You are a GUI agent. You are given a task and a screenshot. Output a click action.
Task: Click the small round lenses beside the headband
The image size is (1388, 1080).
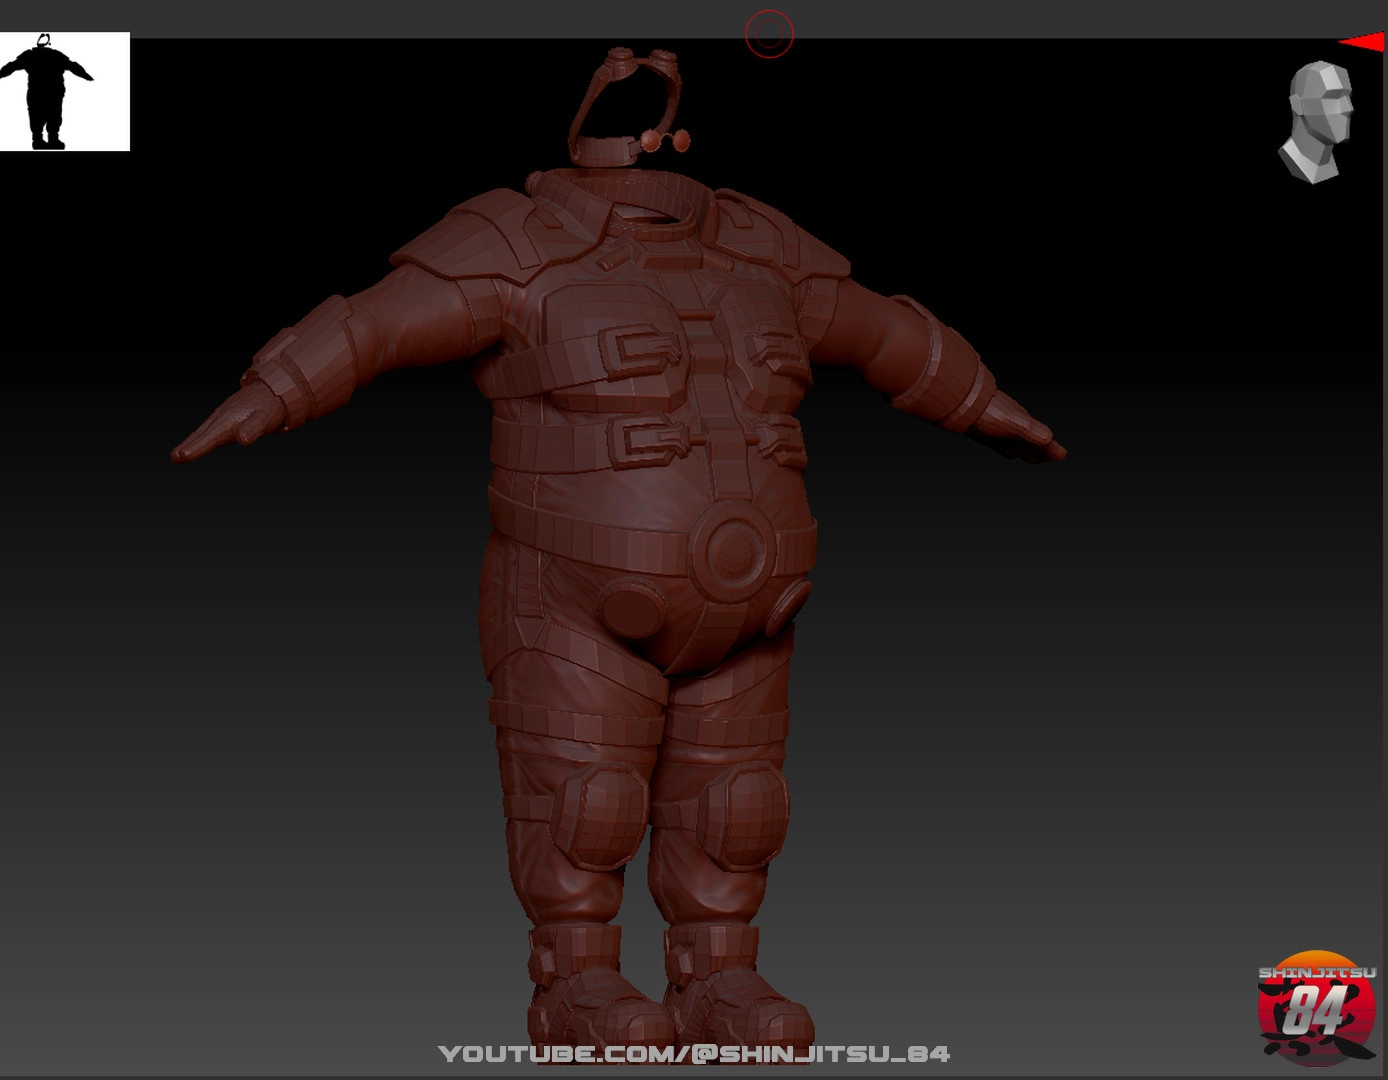pos(666,140)
